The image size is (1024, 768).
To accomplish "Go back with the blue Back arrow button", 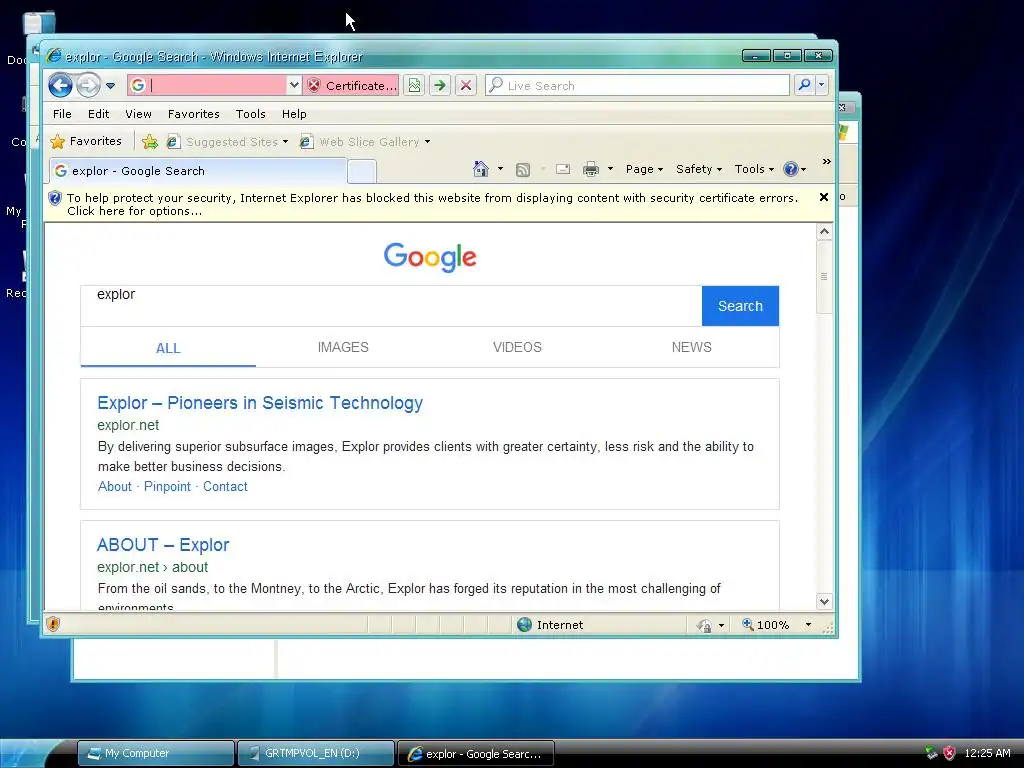I will [x=60, y=86].
